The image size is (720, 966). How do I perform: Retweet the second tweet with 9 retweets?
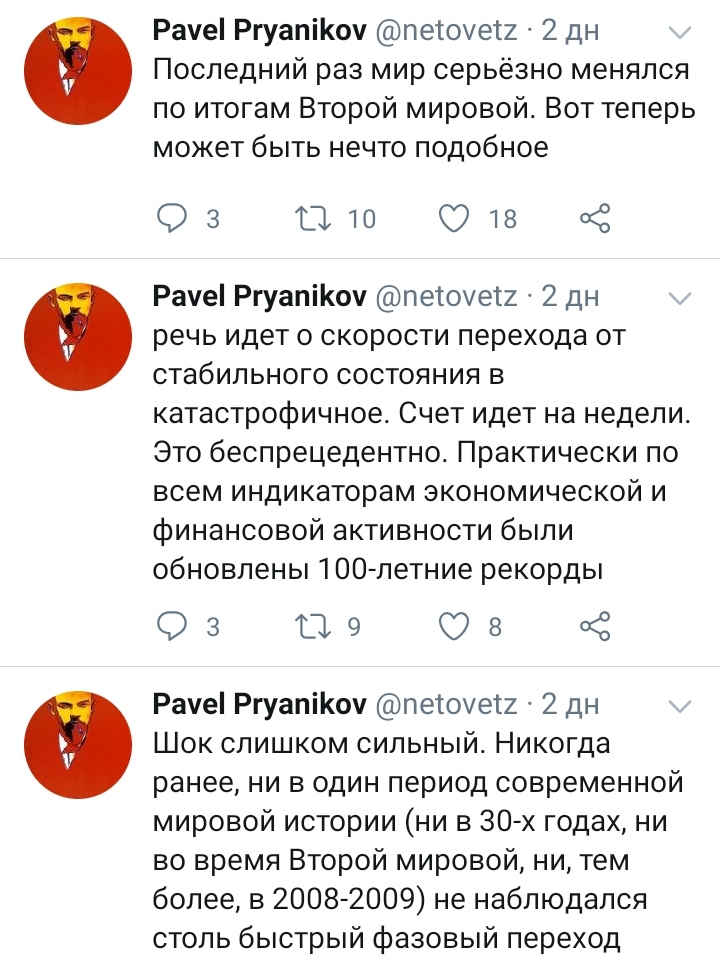click(x=314, y=626)
